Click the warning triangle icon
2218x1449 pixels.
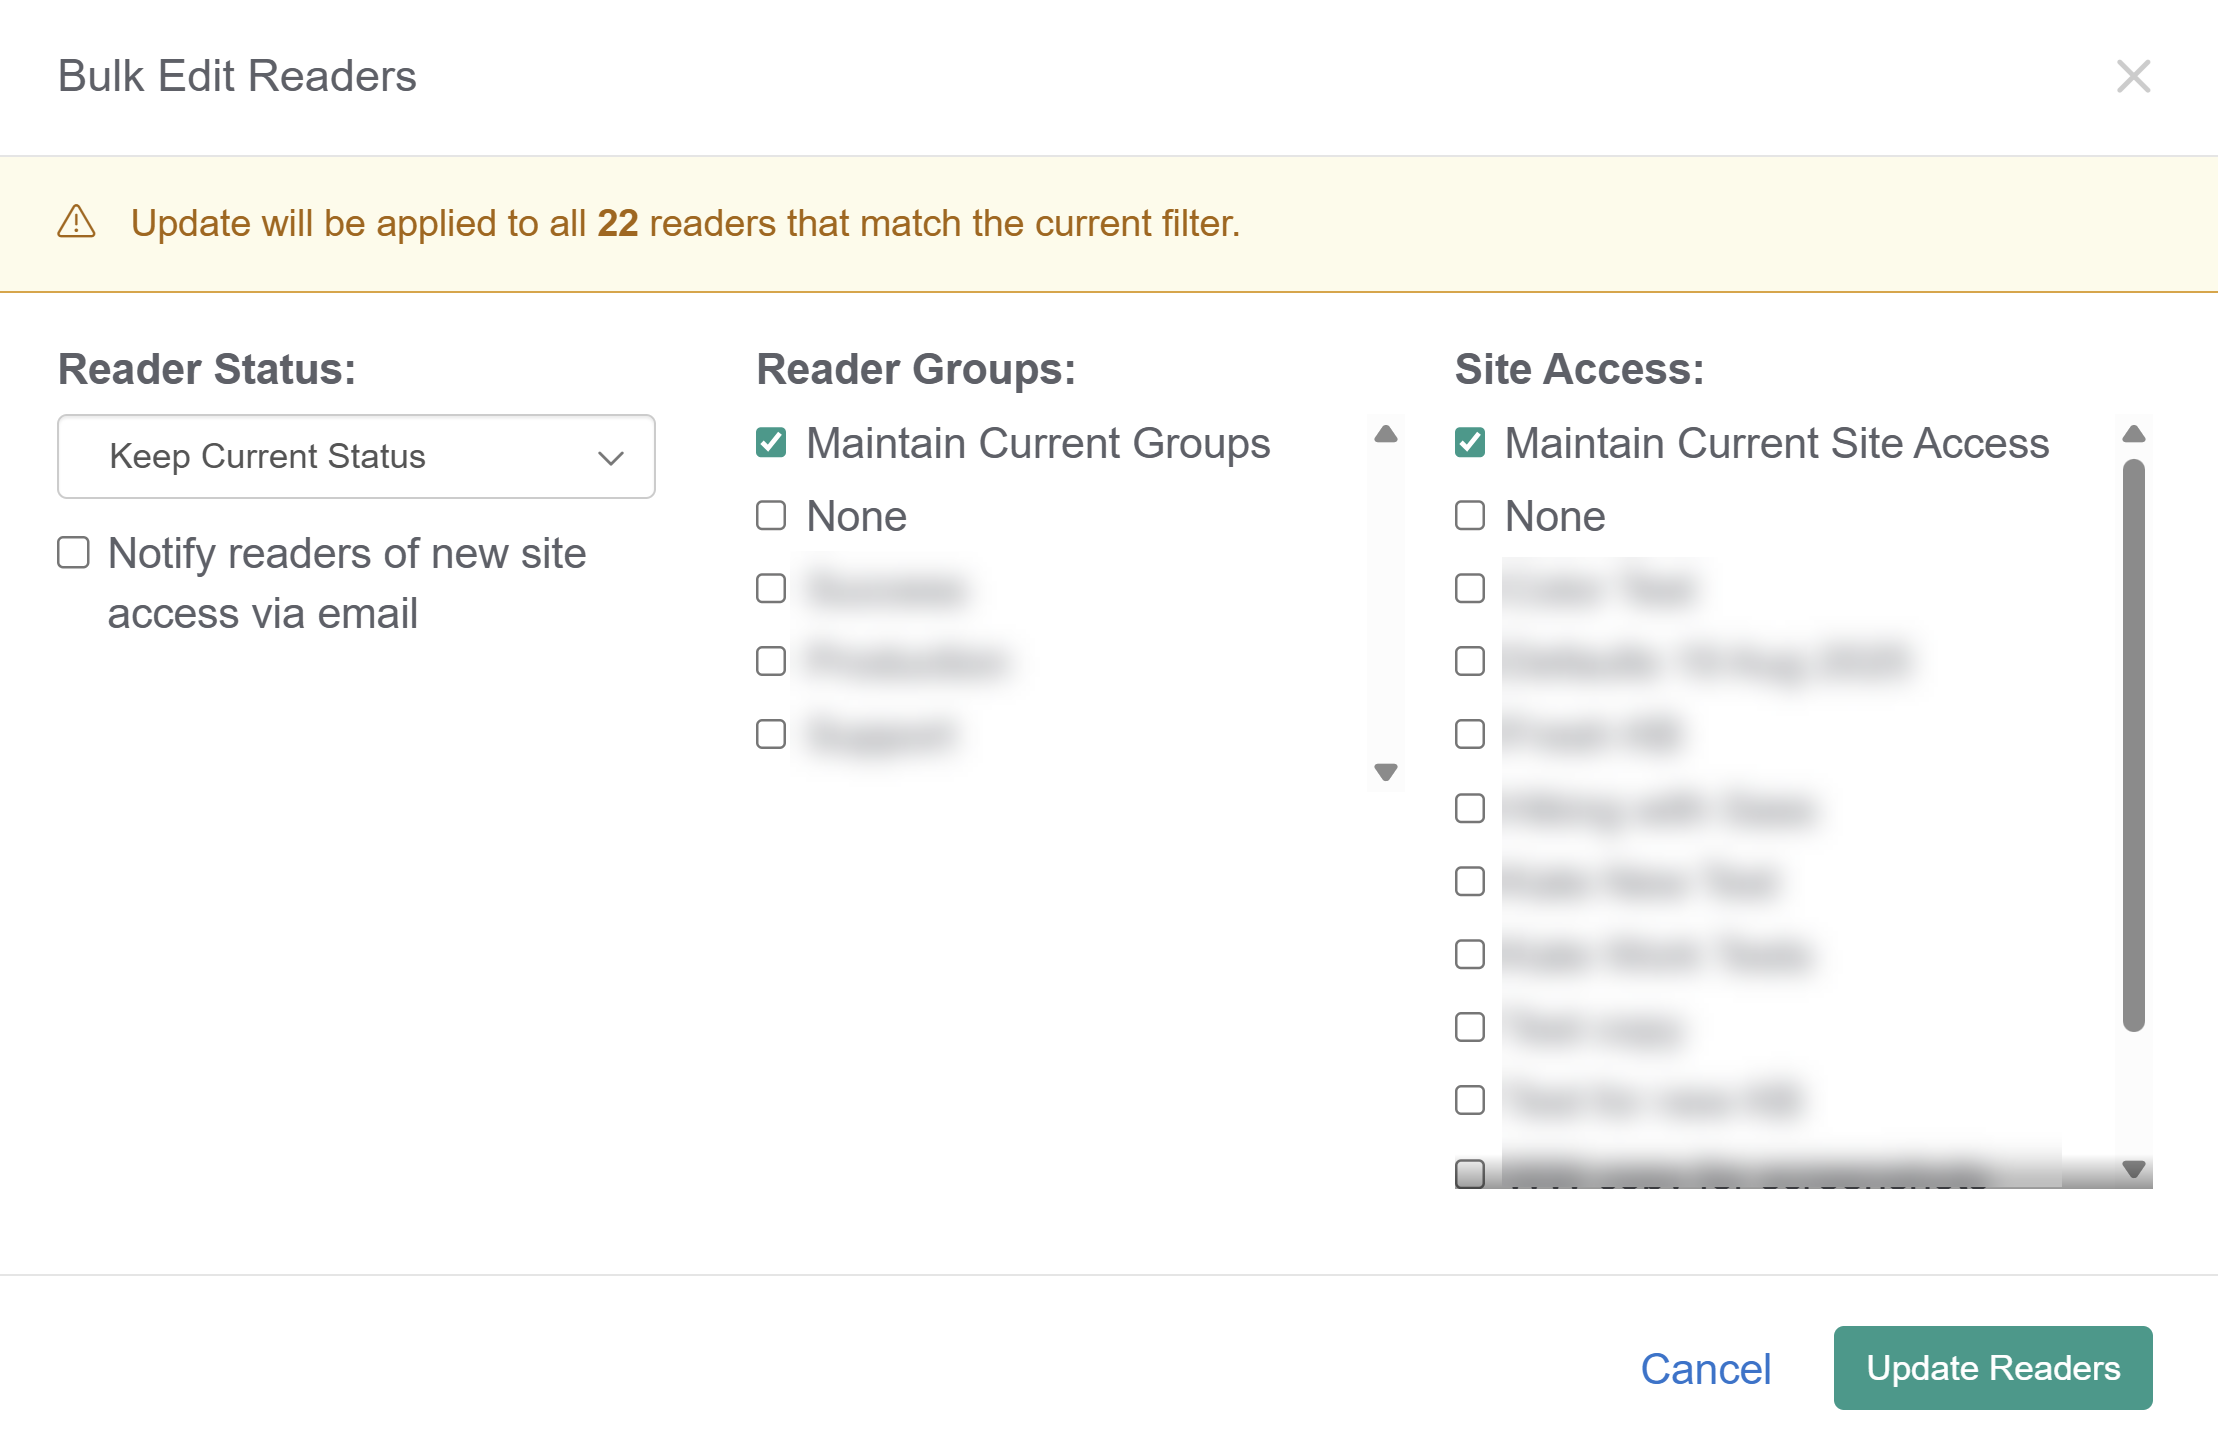(77, 222)
